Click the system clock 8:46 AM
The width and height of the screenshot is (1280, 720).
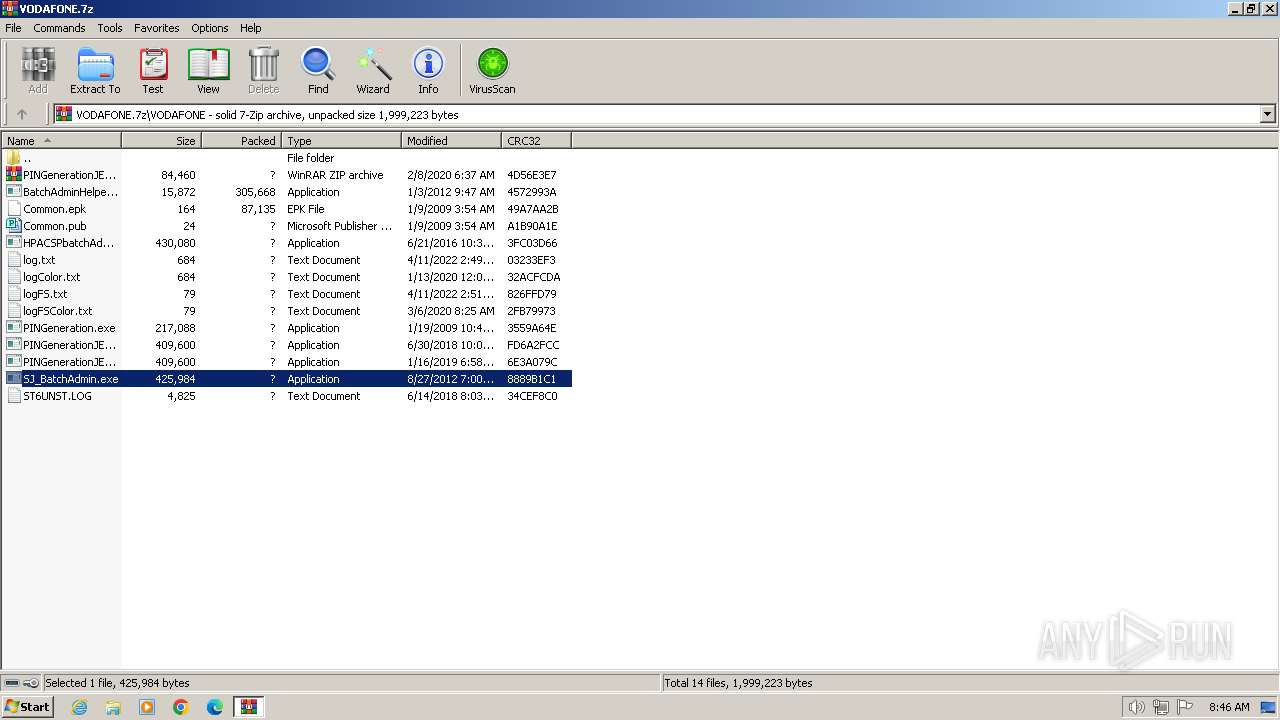(1229, 707)
